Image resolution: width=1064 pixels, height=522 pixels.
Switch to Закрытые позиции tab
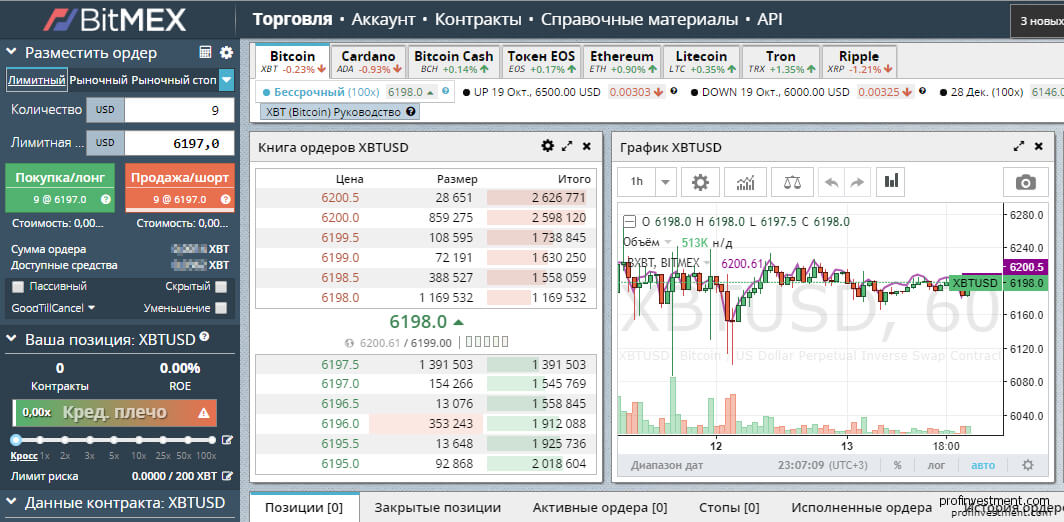[438, 508]
